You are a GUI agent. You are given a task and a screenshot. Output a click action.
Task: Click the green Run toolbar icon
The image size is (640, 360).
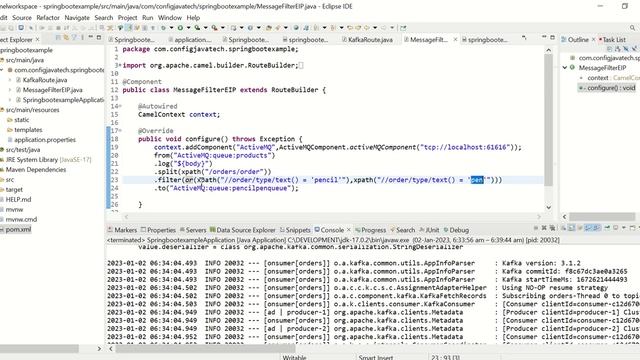(180, 28)
